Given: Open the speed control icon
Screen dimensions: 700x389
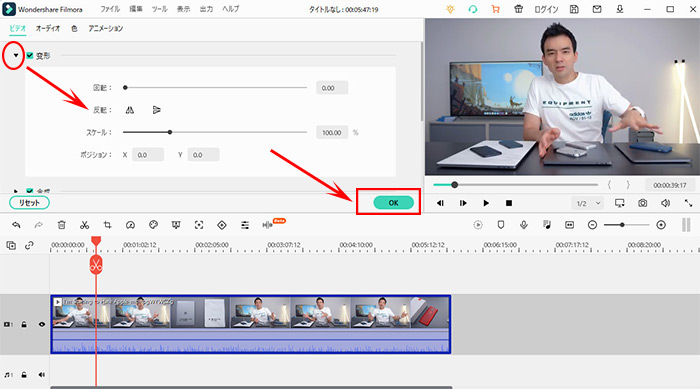Looking at the screenshot, I should (130, 225).
